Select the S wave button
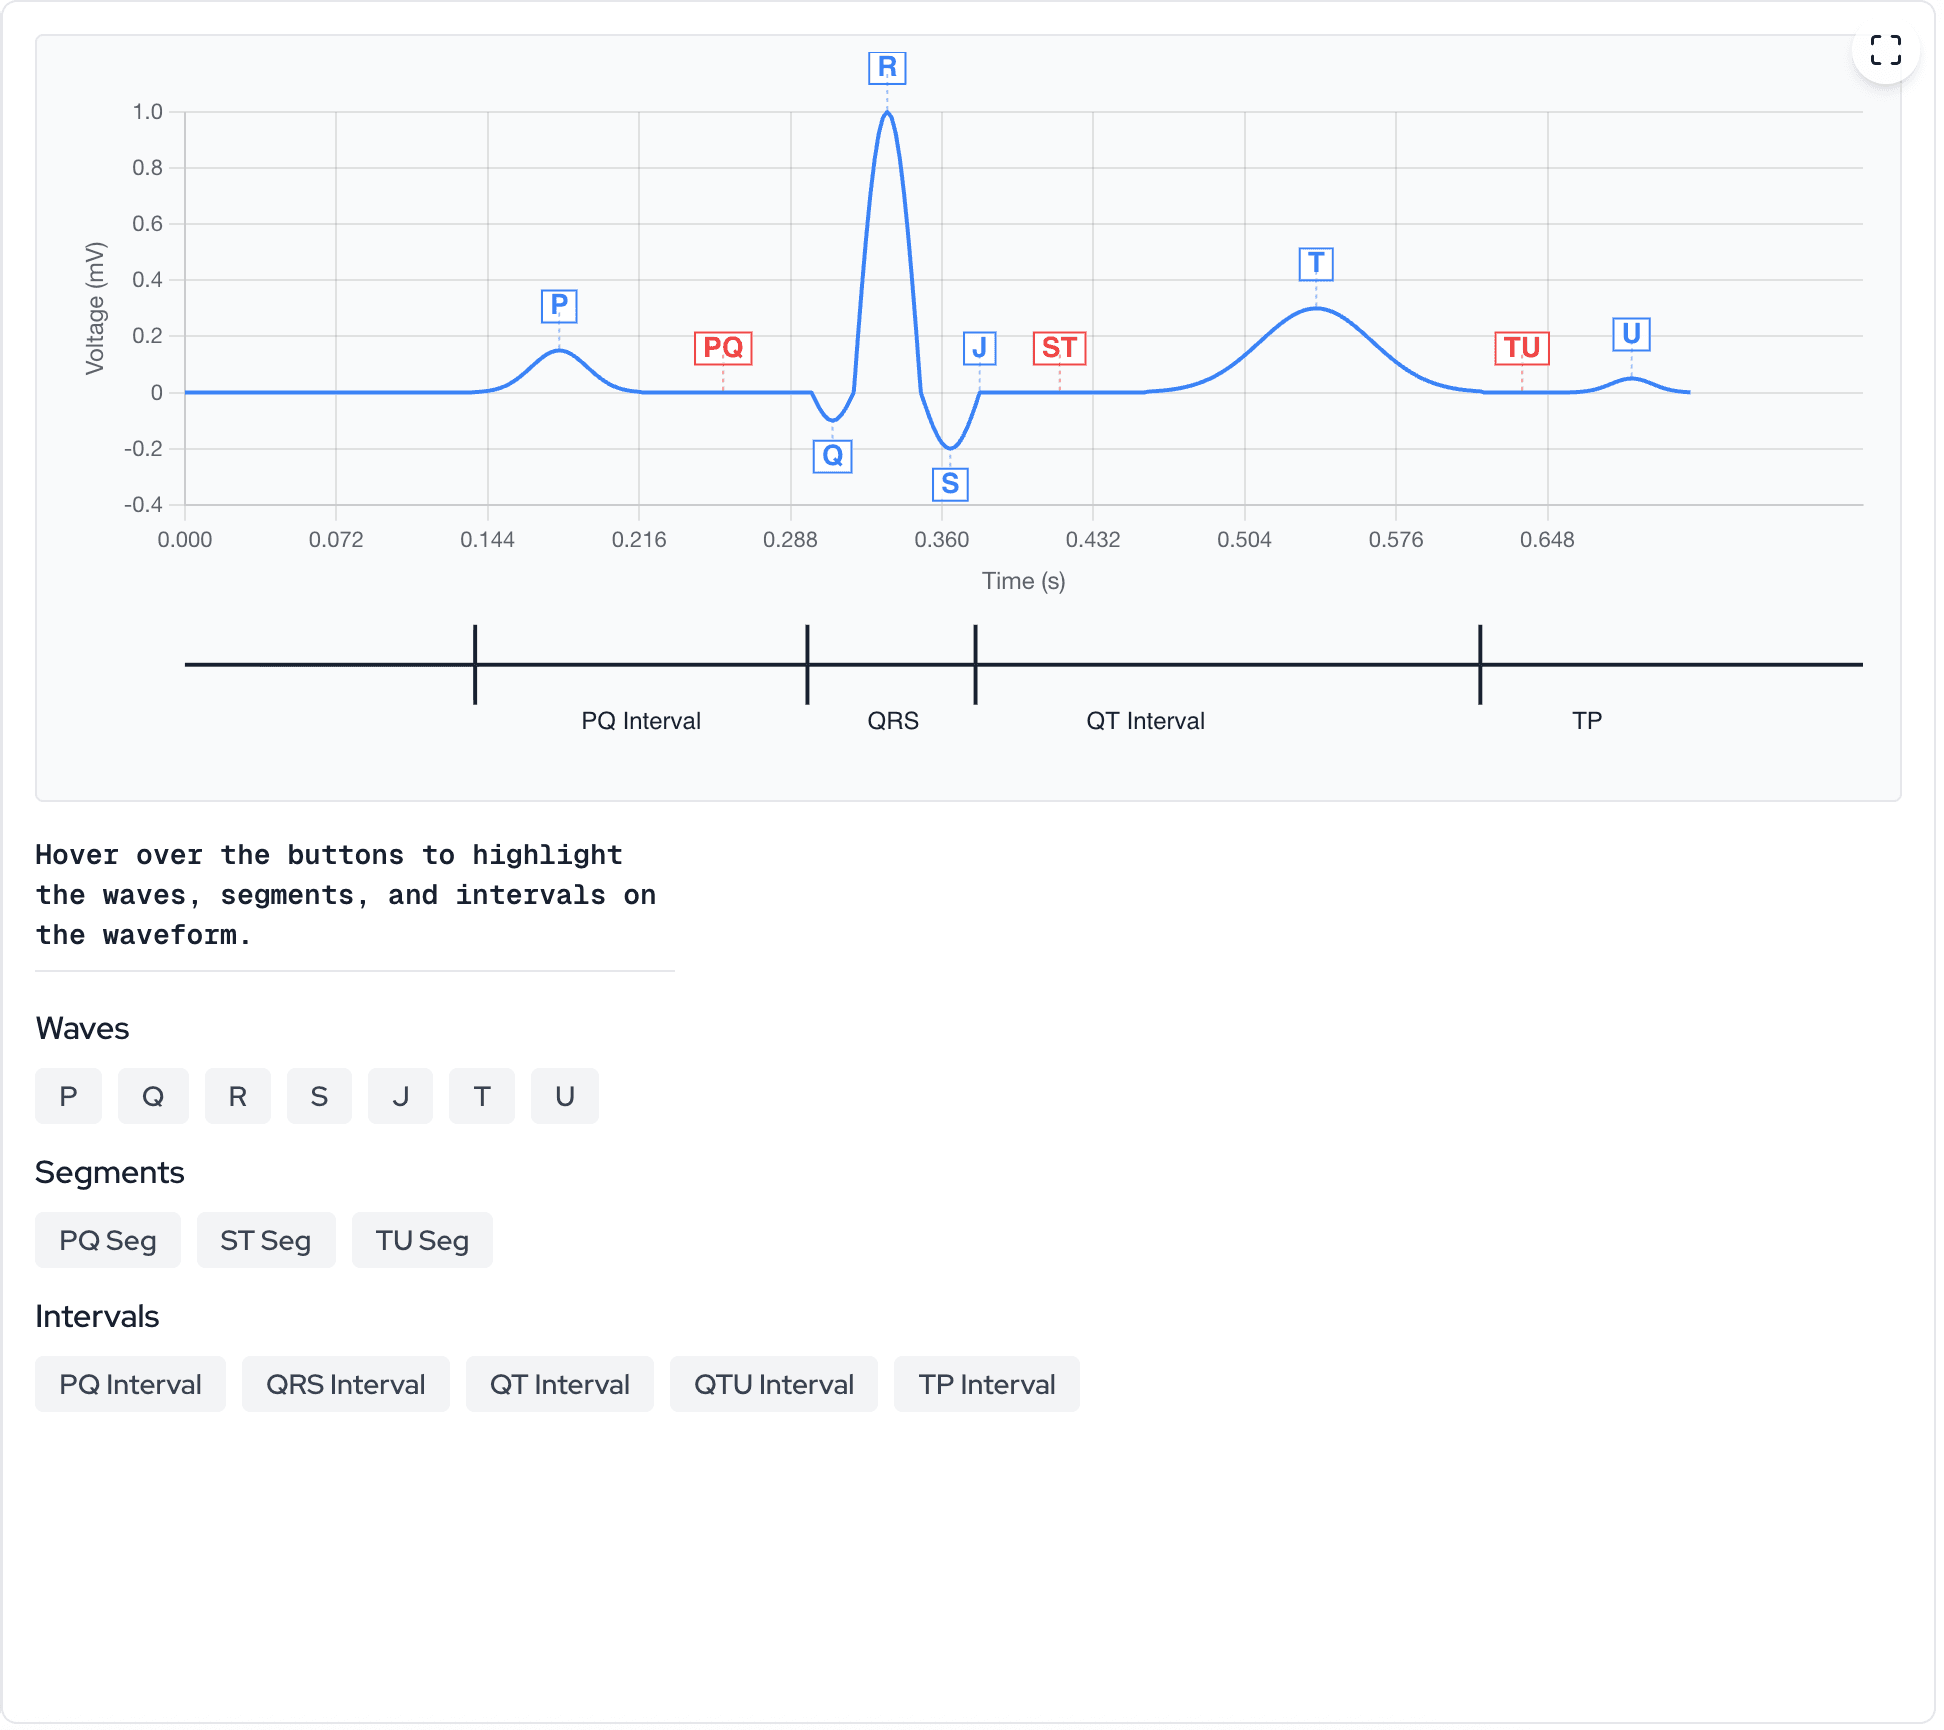 (319, 1096)
